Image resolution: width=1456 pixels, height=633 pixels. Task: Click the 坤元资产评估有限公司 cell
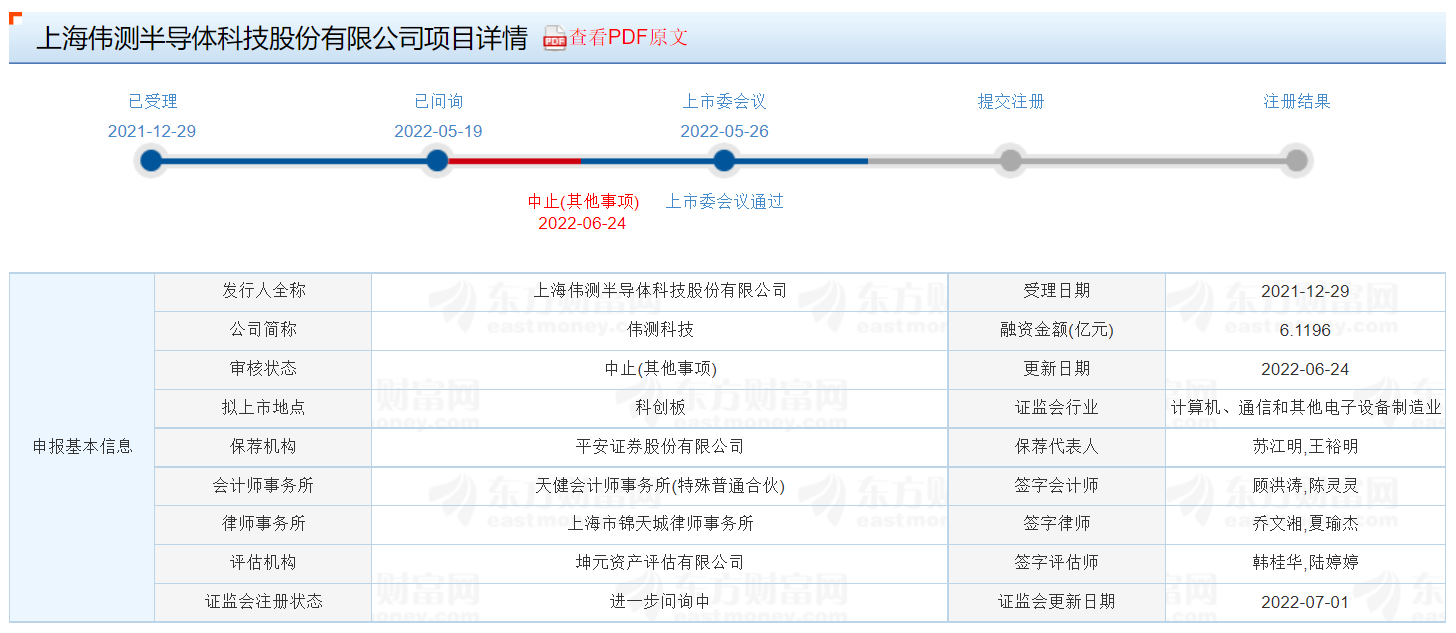pyautogui.click(x=660, y=563)
